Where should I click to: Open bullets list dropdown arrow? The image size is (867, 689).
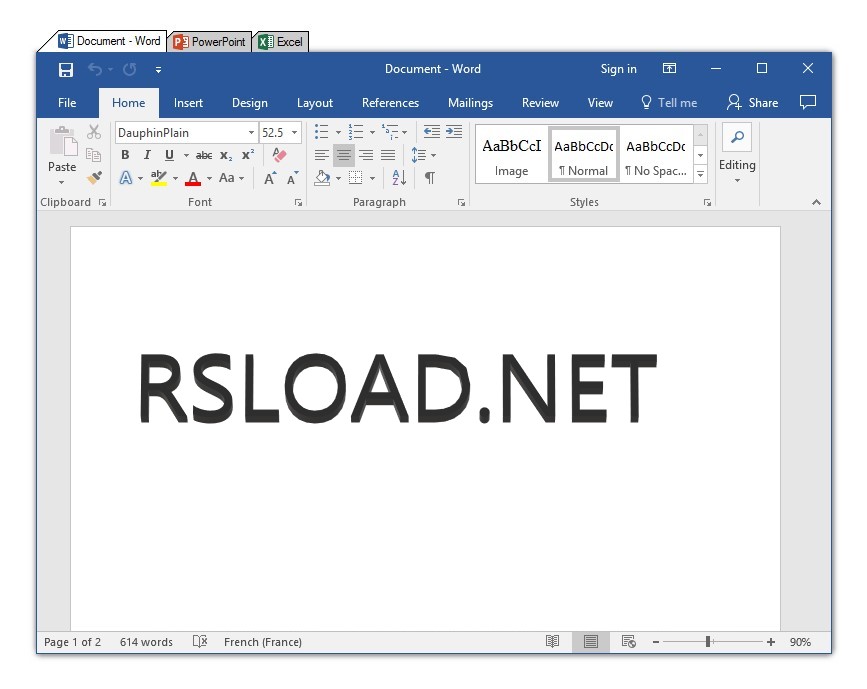338,132
